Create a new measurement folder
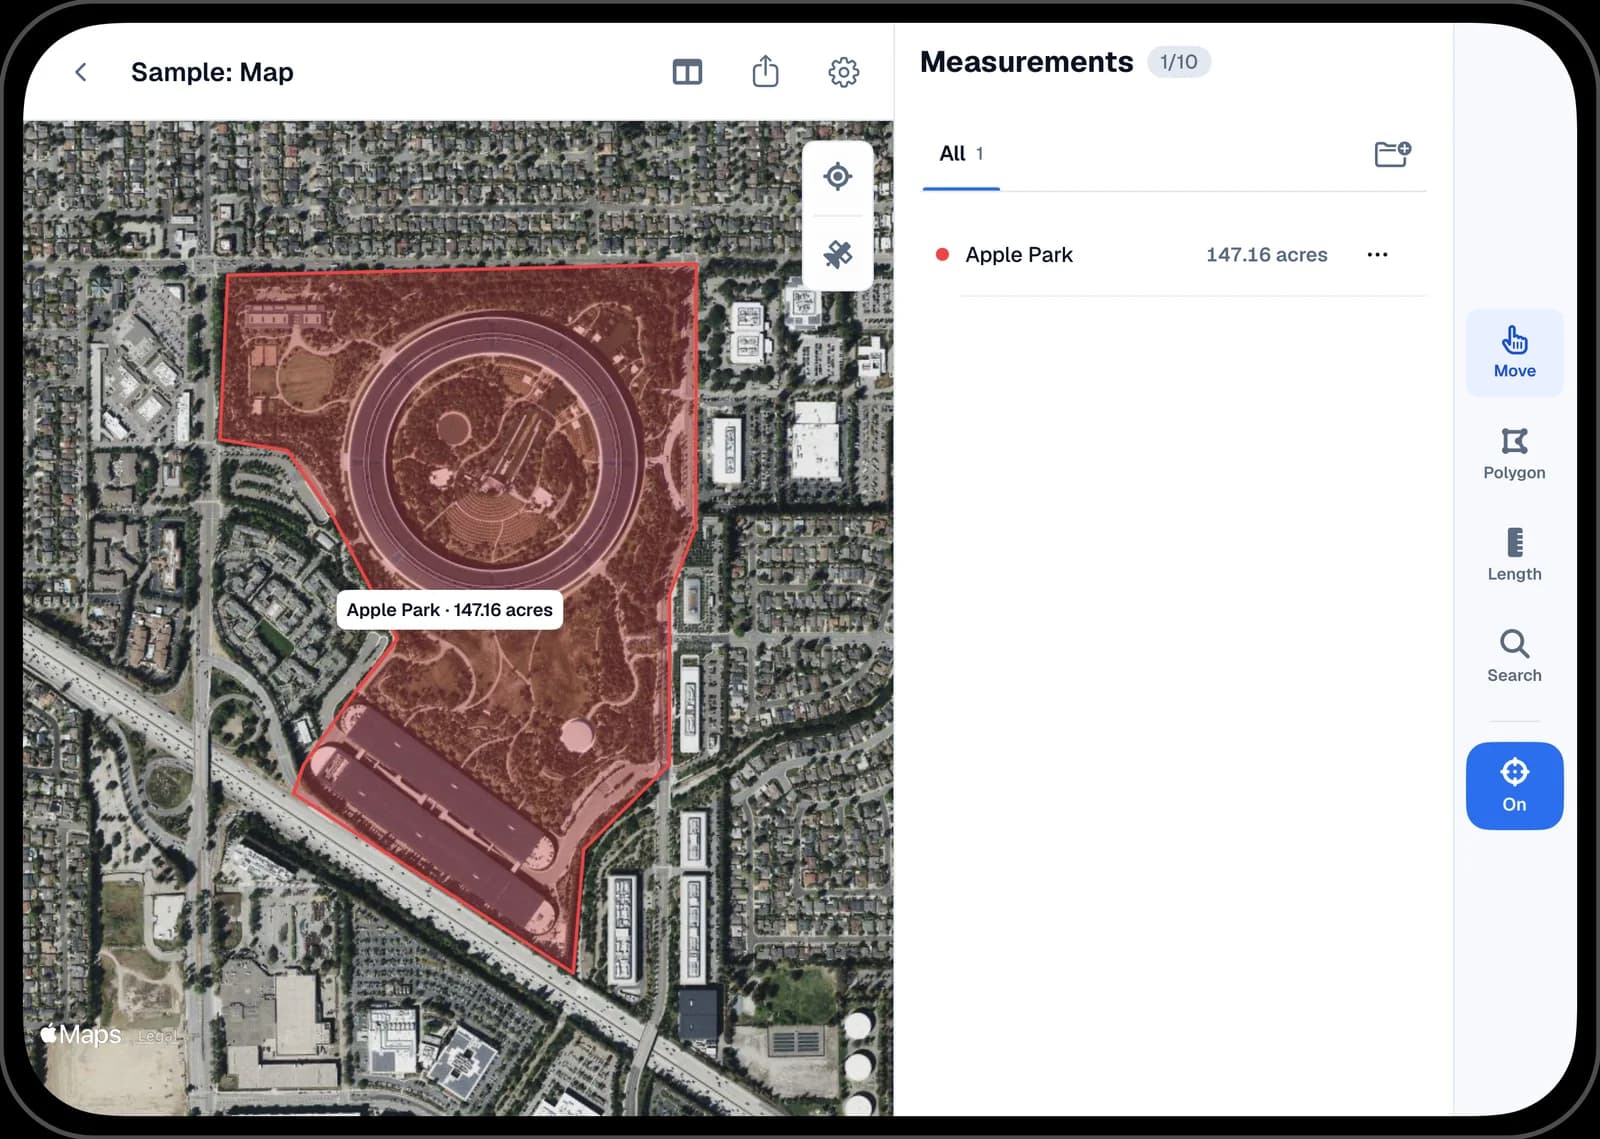This screenshot has width=1600, height=1139. [x=1392, y=154]
